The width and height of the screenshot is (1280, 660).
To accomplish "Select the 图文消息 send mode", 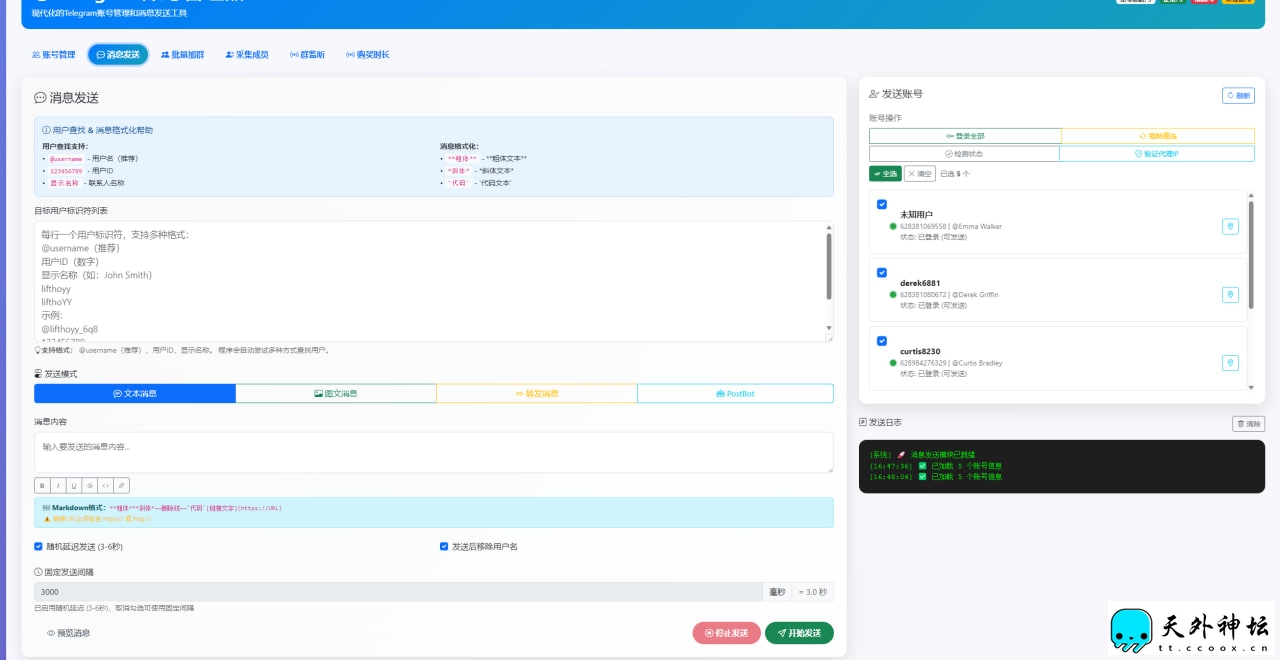I will (335, 394).
